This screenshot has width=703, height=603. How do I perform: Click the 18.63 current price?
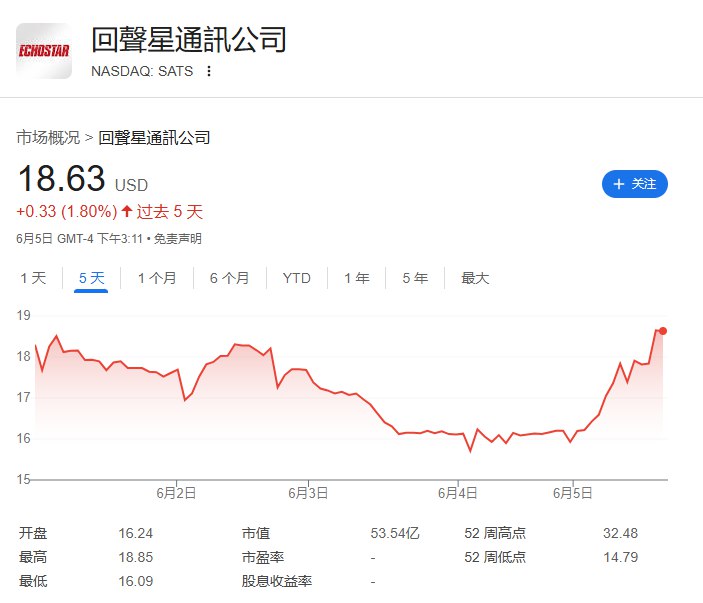[61, 178]
